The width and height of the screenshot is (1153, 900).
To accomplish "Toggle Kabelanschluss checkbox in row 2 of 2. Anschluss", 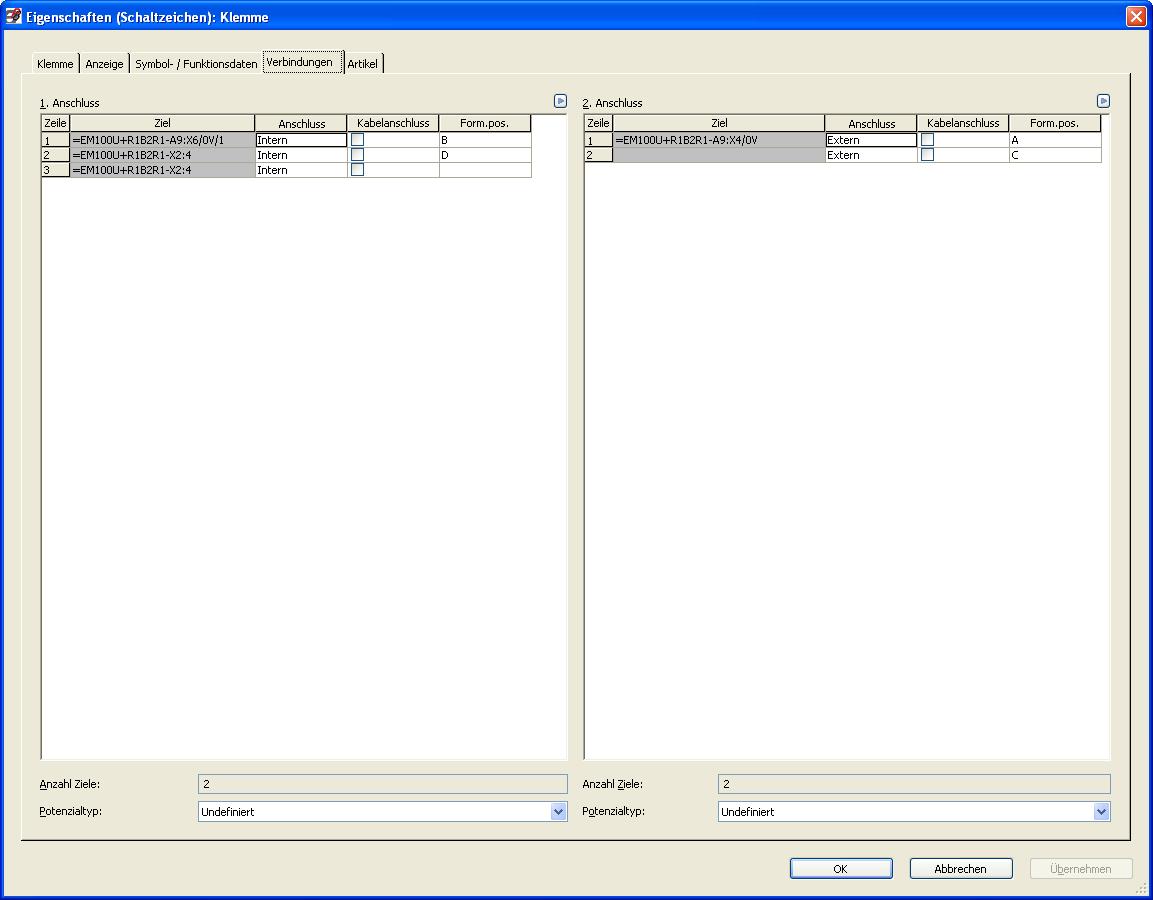I will point(927,154).
